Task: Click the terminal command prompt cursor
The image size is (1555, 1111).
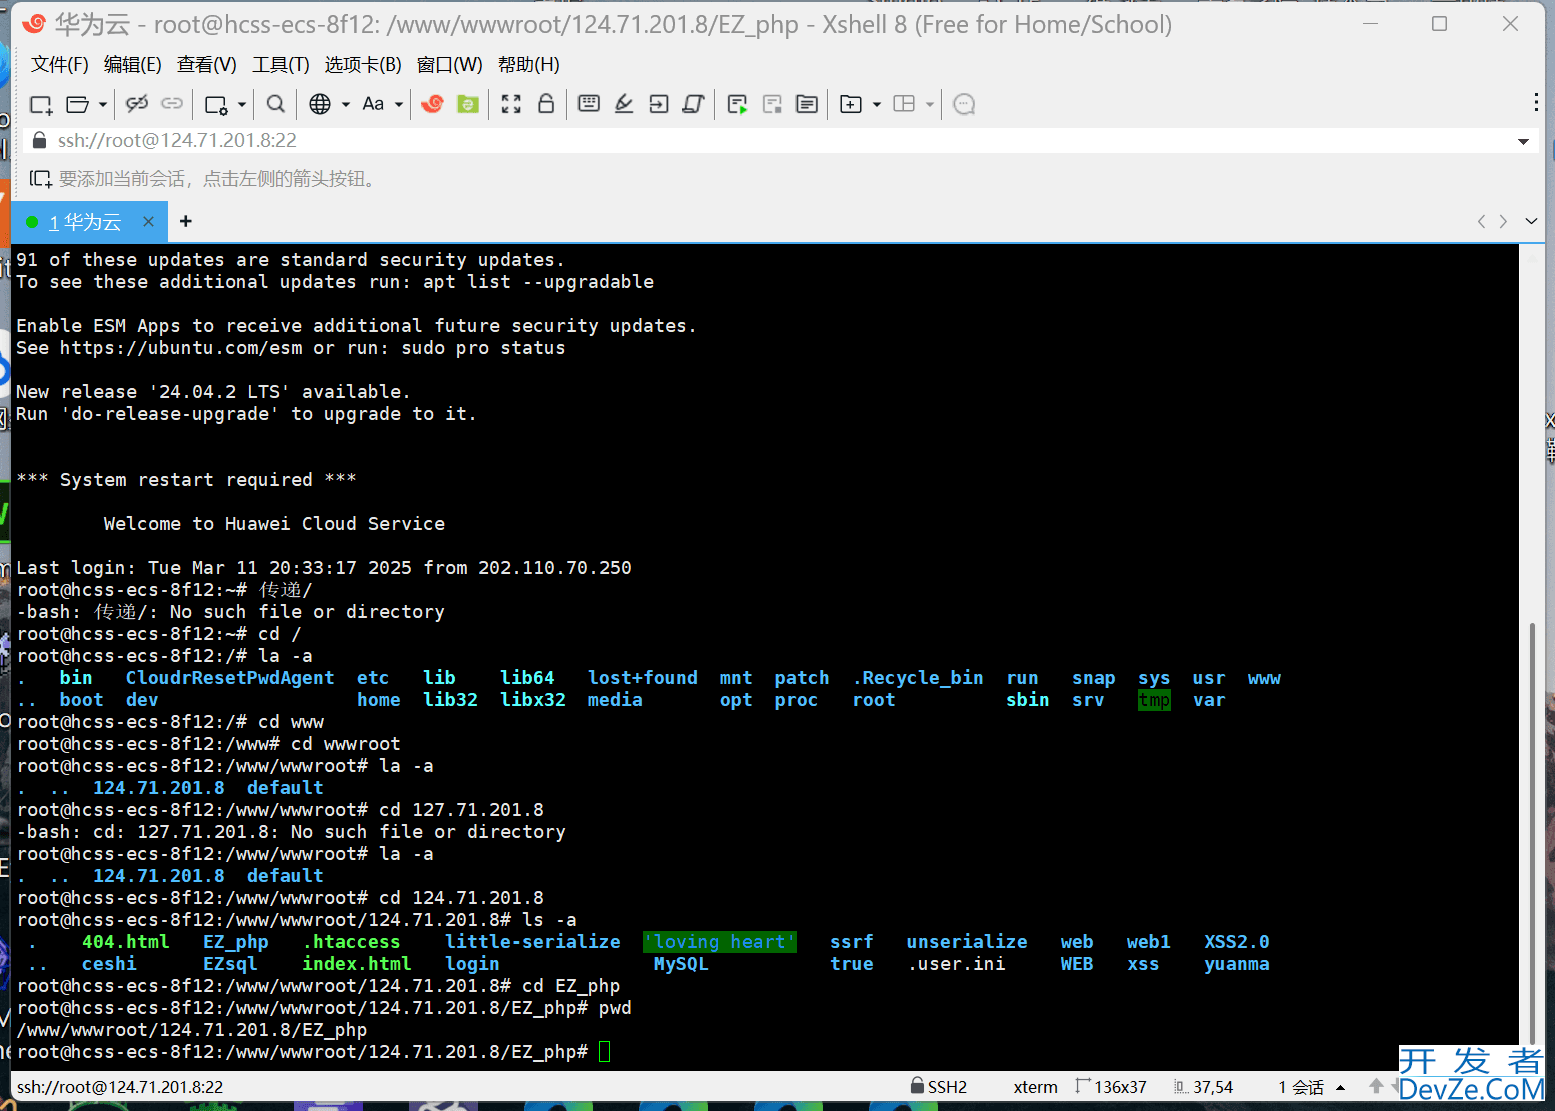Action: (604, 1052)
